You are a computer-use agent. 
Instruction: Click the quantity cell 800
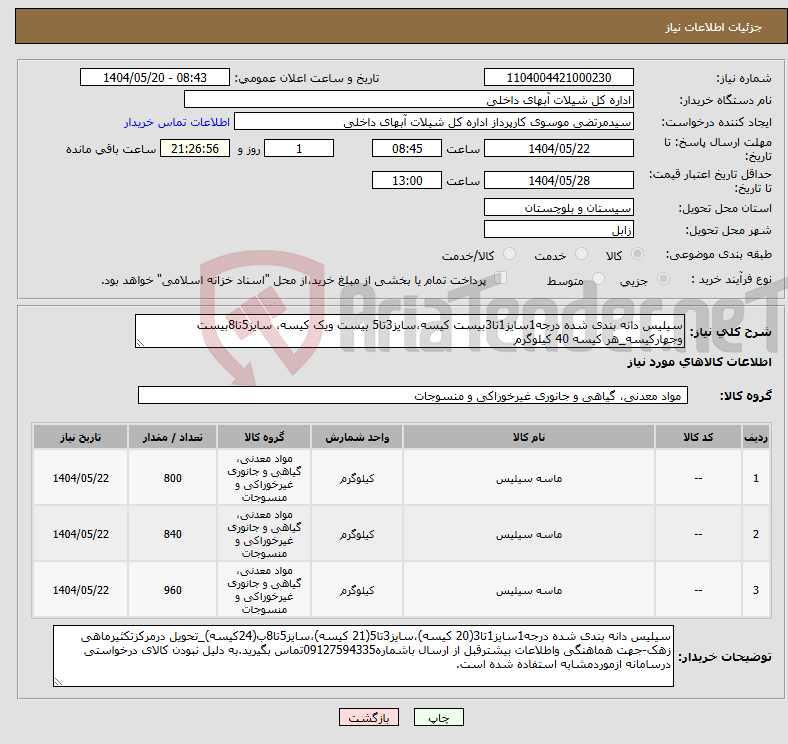tap(172, 478)
